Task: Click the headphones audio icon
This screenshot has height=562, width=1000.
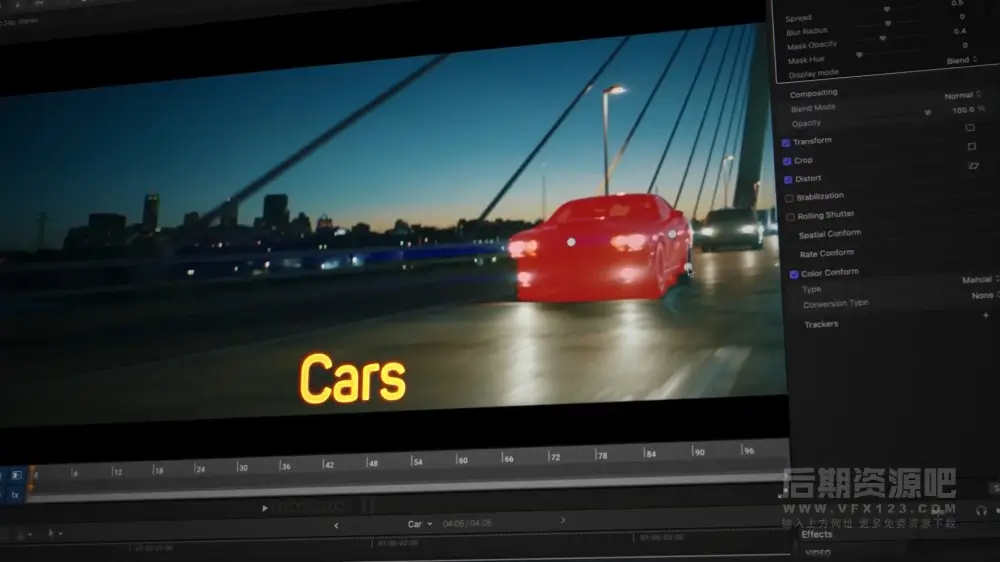Action: click(x=981, y=510)
